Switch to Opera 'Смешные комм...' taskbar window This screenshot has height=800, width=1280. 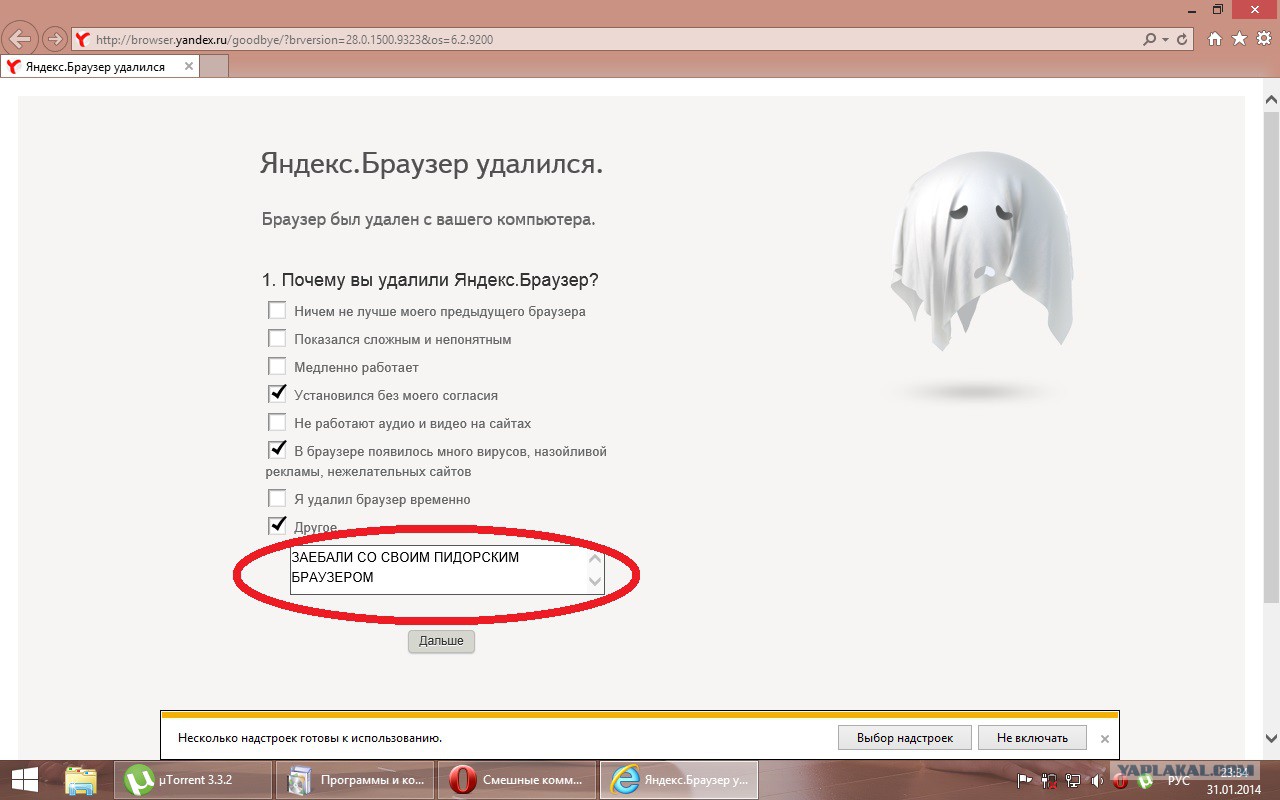(517, 780)
